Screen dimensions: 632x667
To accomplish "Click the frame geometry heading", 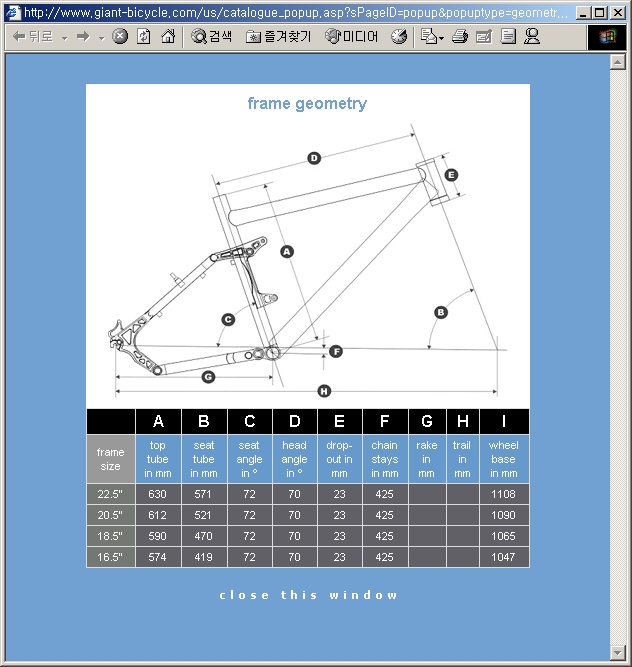I will [307, 103].
